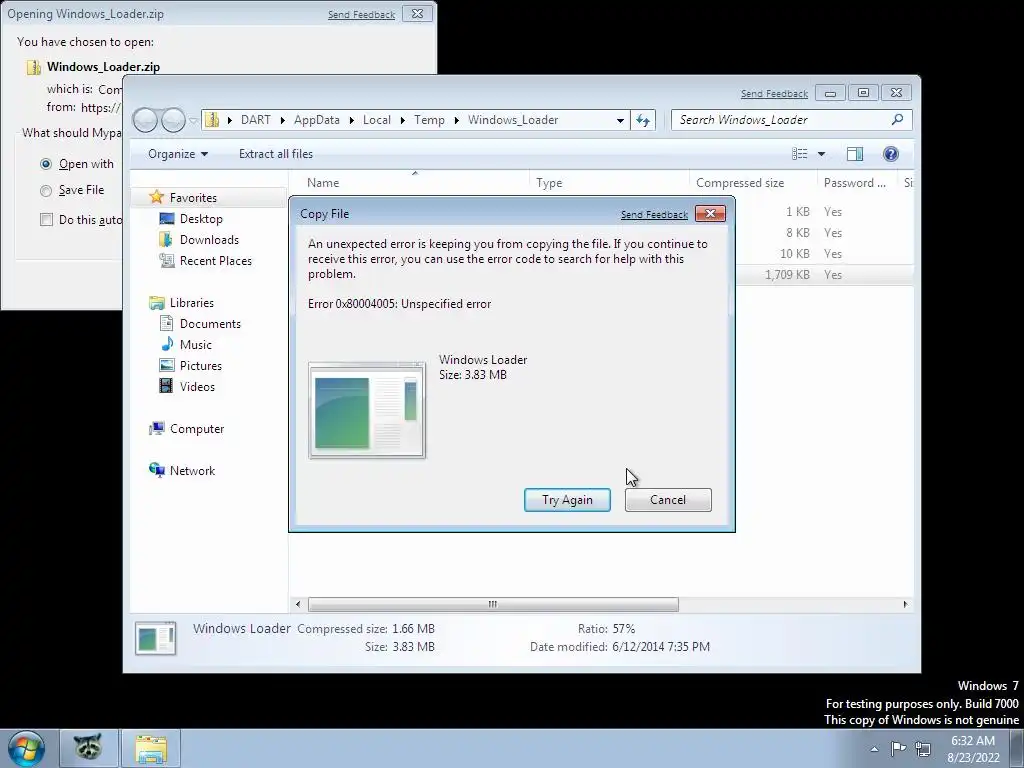This screenshot has width=1024, height=768.
Task: Expand the address bar history dropdown
Action: (x=620, y=120)
